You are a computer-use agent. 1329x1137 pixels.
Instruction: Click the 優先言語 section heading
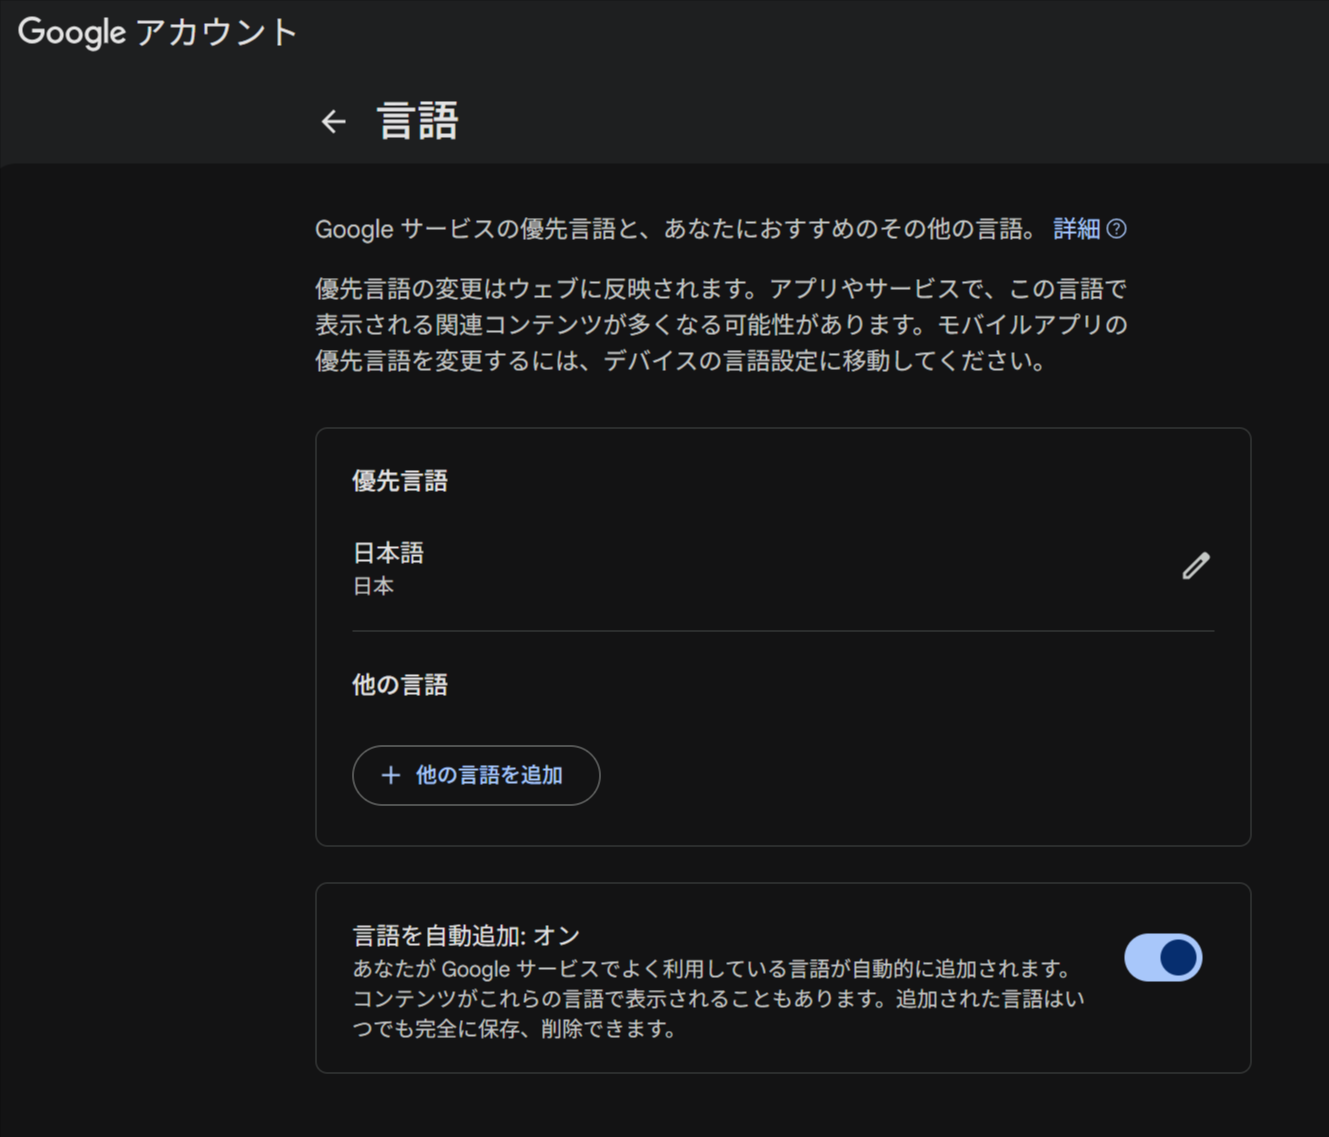400,481
